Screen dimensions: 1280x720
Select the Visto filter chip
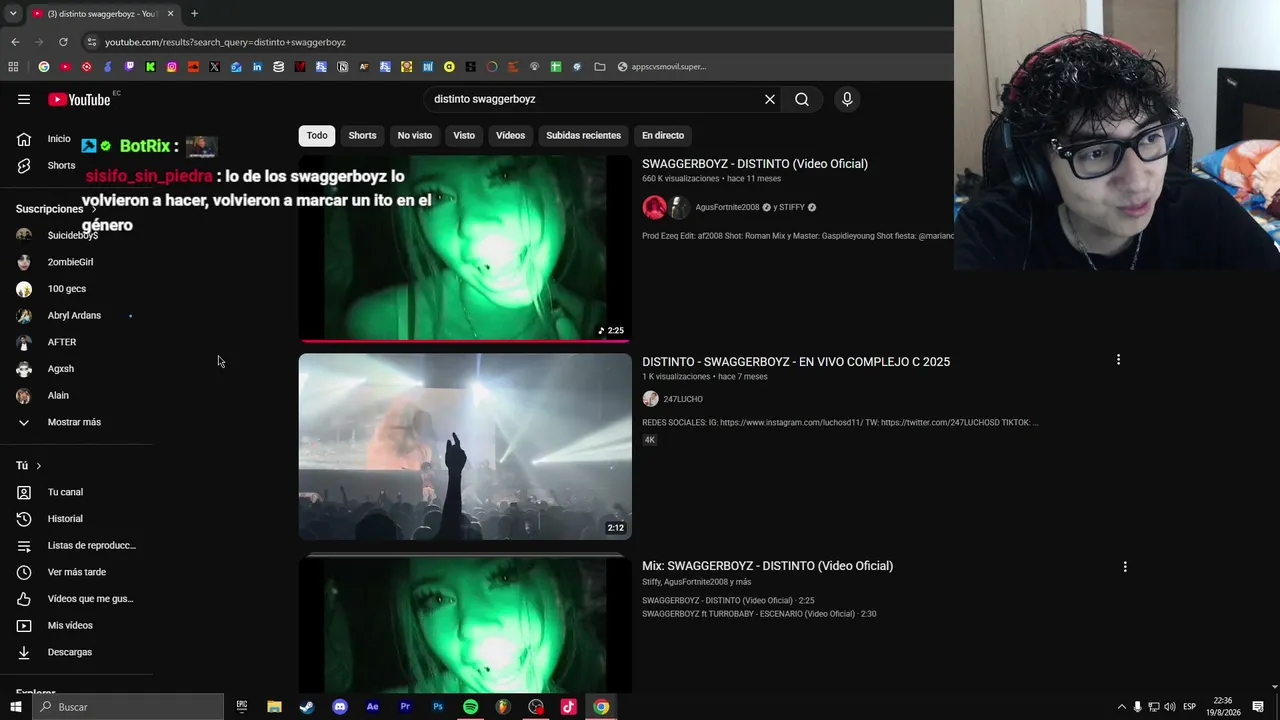(464, 135)
